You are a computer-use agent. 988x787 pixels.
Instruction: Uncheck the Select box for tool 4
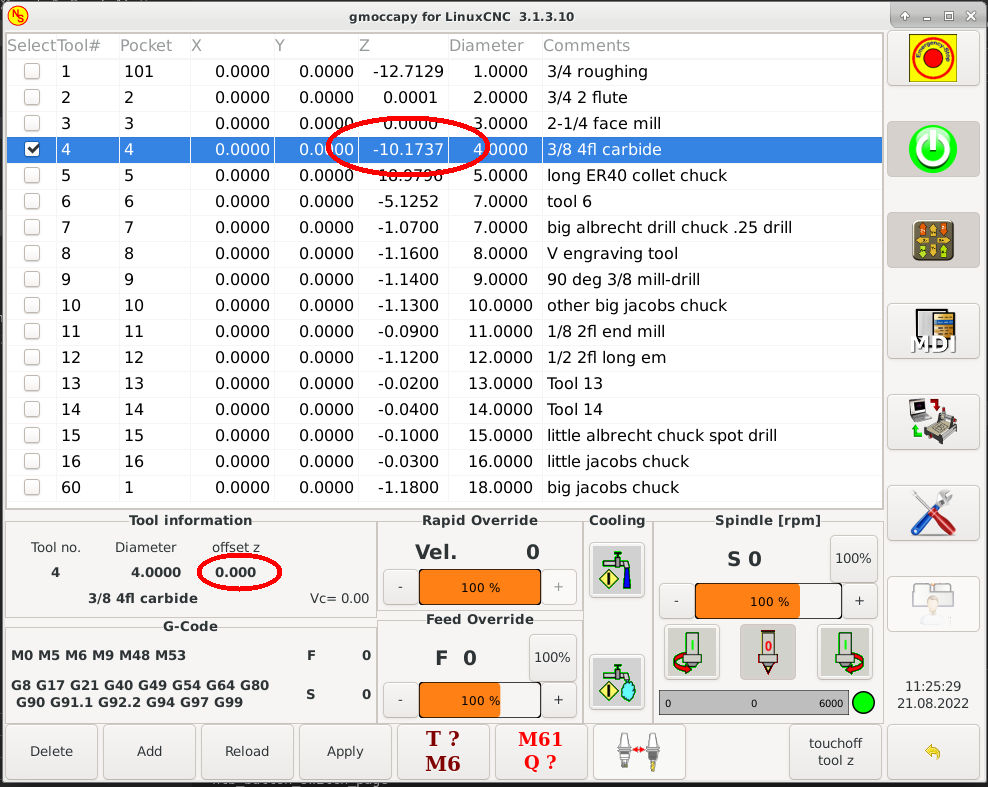tap(32, 149)
